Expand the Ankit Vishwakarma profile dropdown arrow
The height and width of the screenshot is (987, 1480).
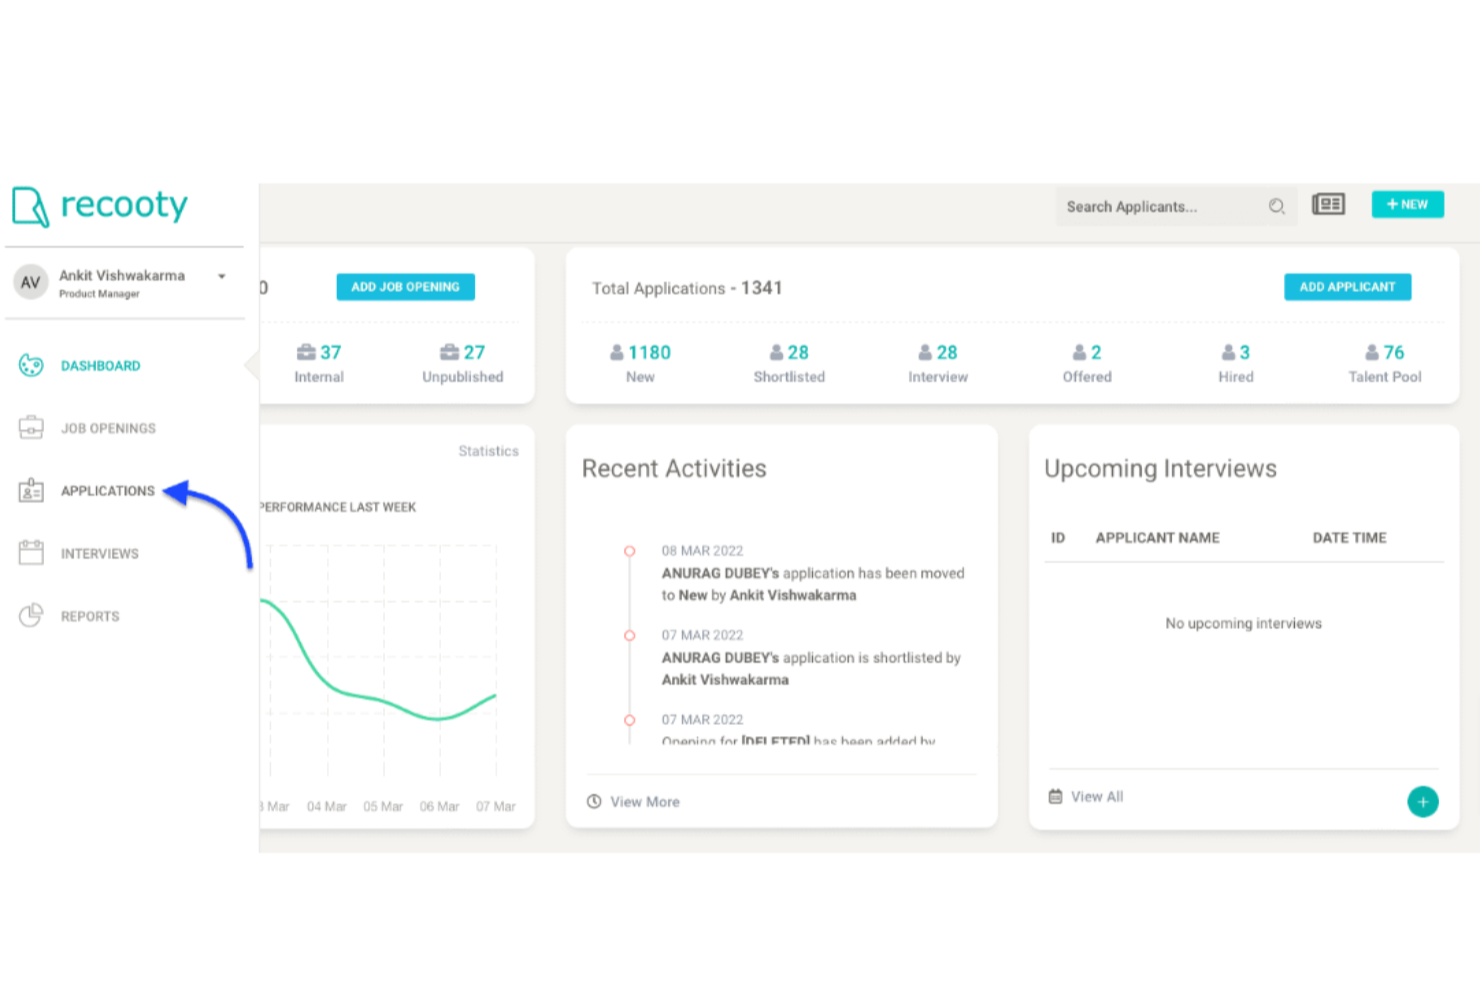222,277
